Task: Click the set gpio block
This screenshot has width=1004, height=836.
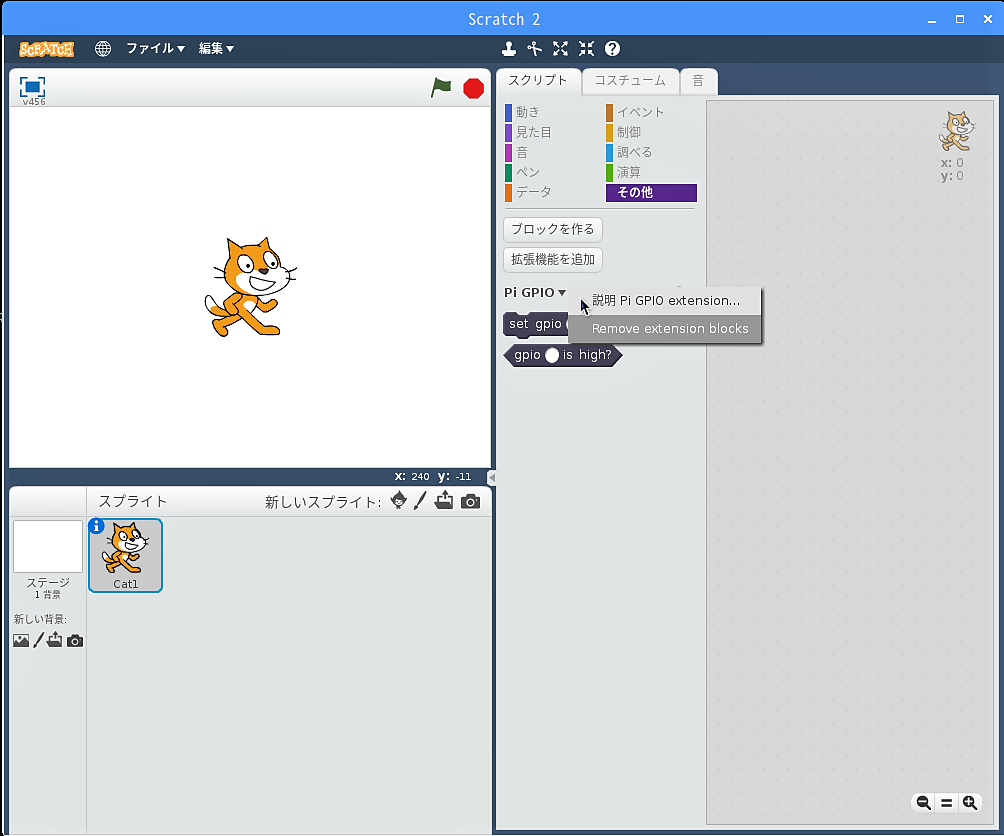Action: [x=535, y=325]
